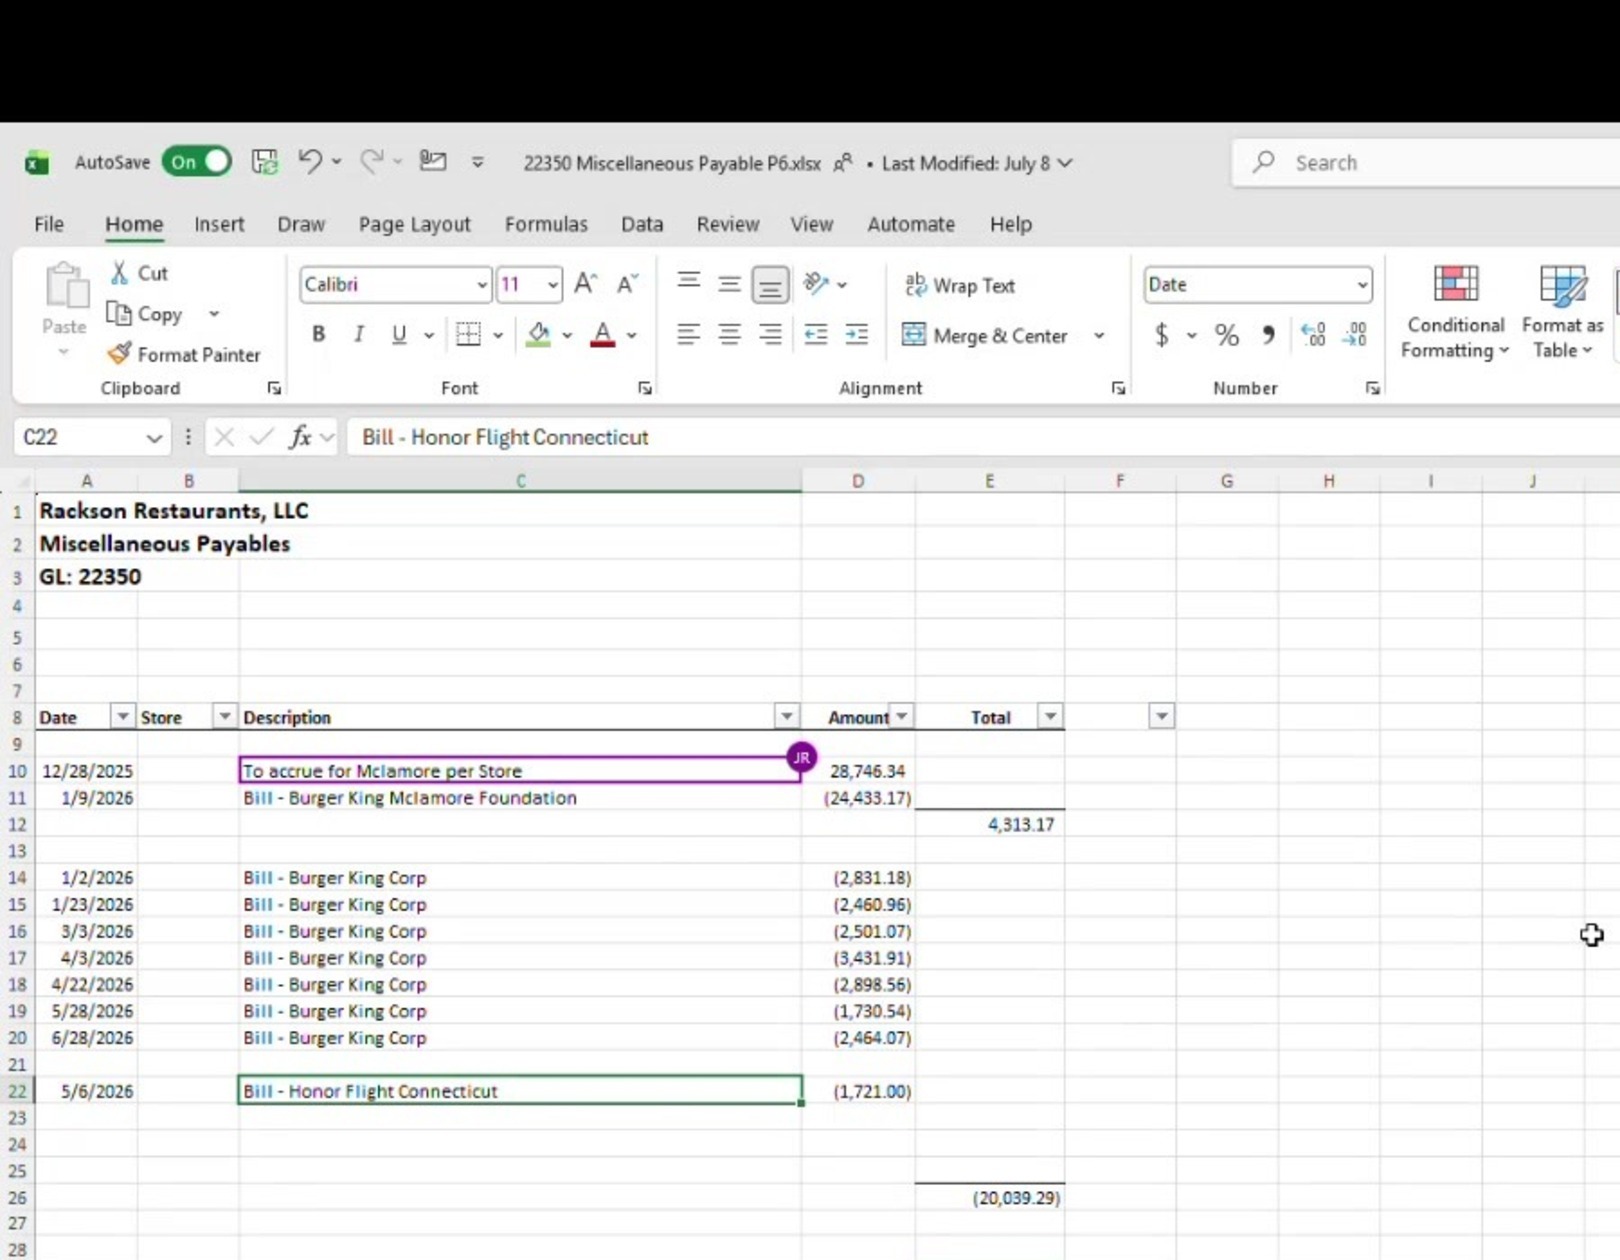Screen dimensions: 1620x1260
Task: Underline the selected cell text
Action: pyautogui.click(x=399, y=334)
